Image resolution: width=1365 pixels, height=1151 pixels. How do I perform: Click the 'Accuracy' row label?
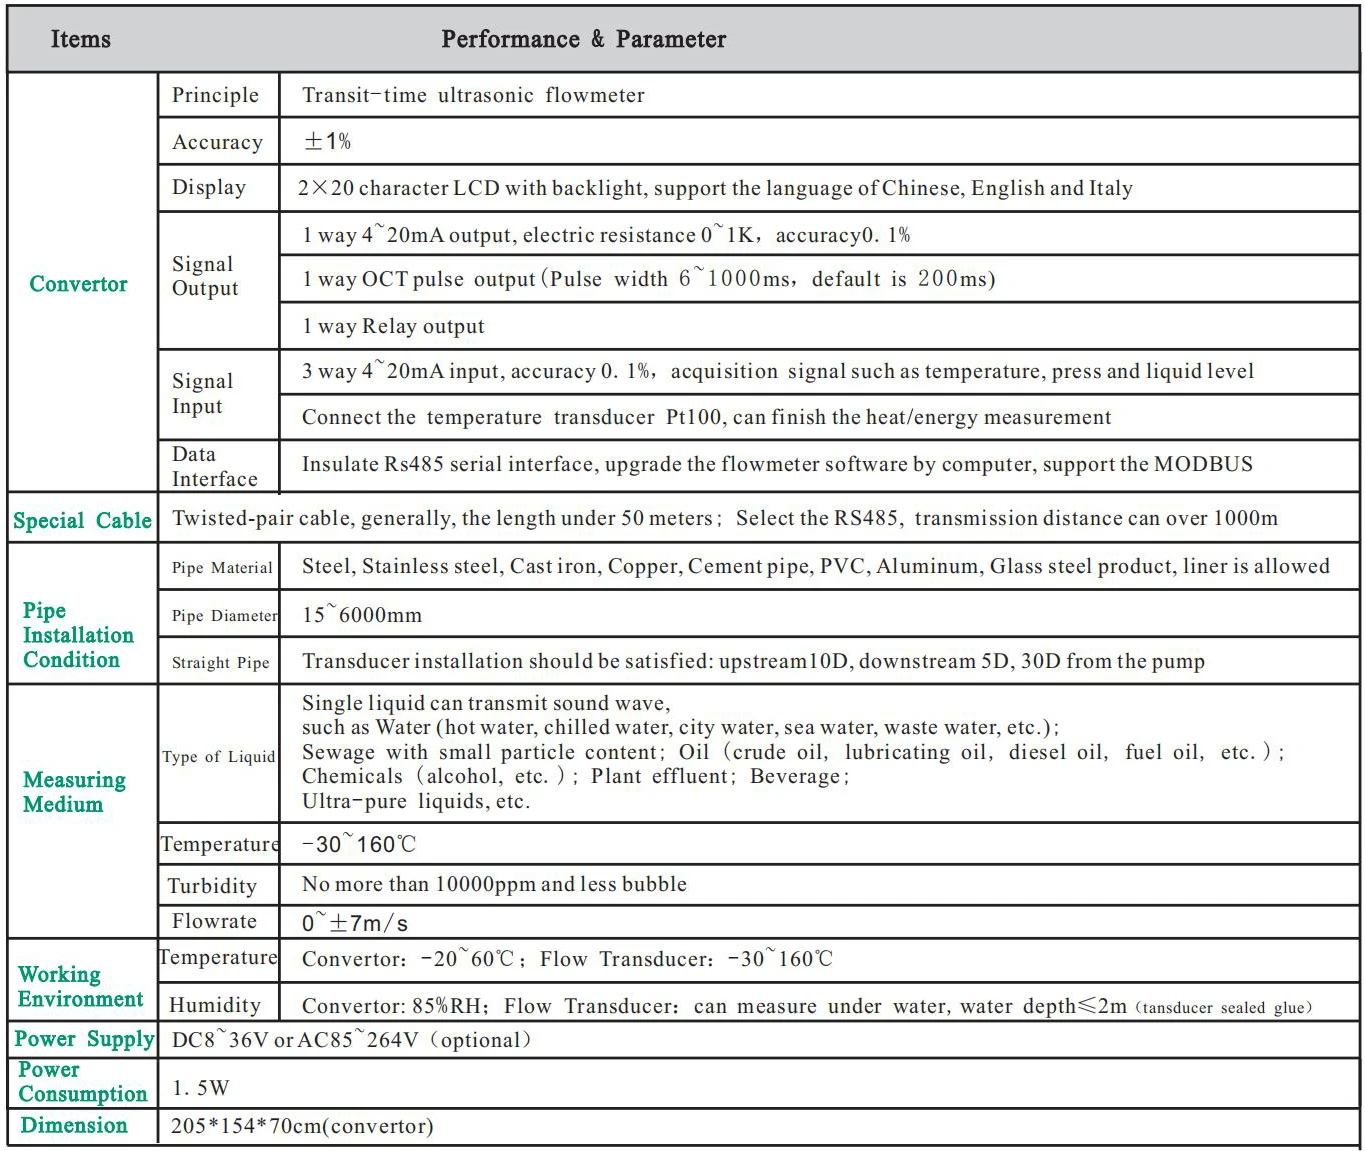217,142
